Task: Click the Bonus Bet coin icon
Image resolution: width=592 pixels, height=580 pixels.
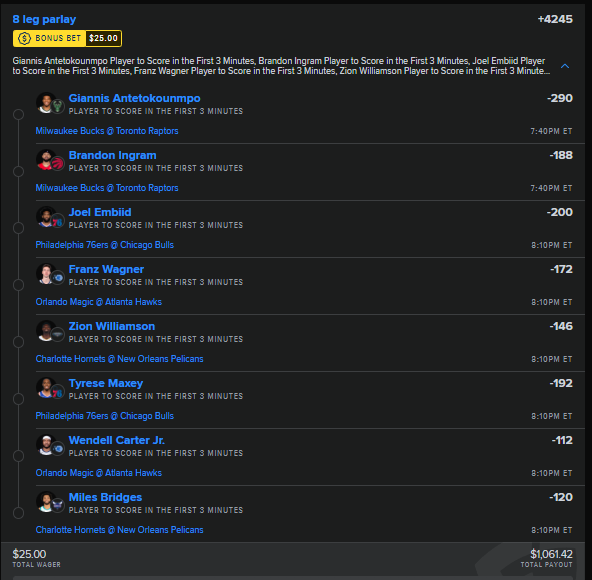Action: click(x=25, y=38)
